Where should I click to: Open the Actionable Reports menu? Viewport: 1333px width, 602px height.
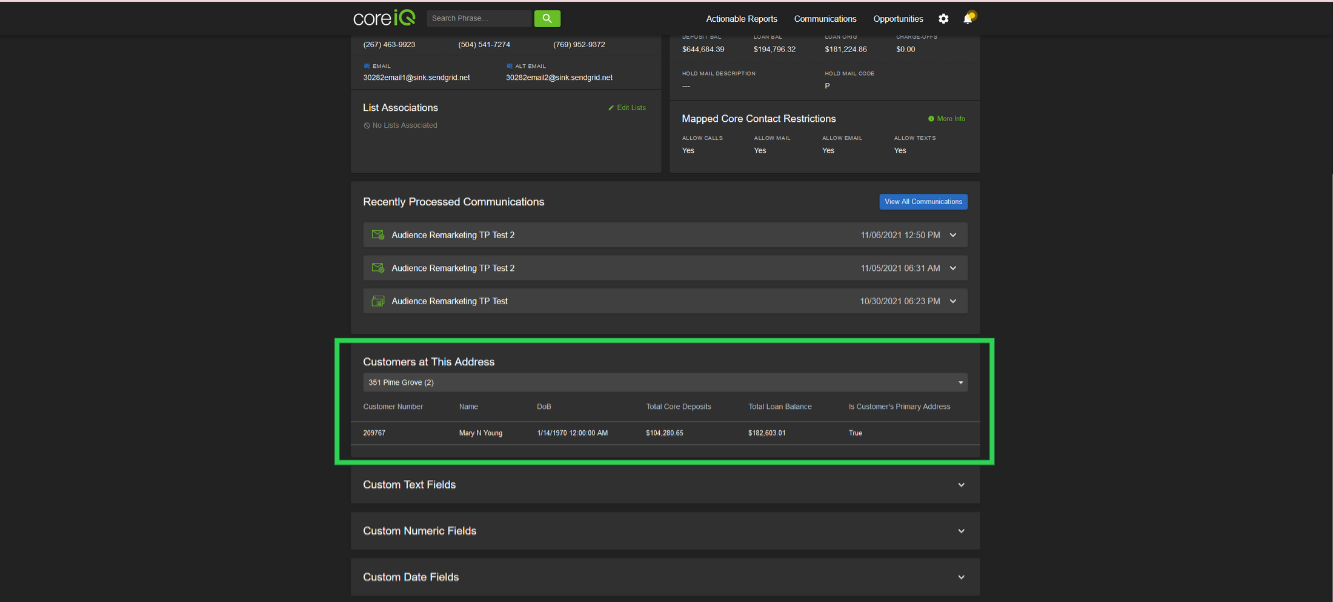tap(741, 19)
